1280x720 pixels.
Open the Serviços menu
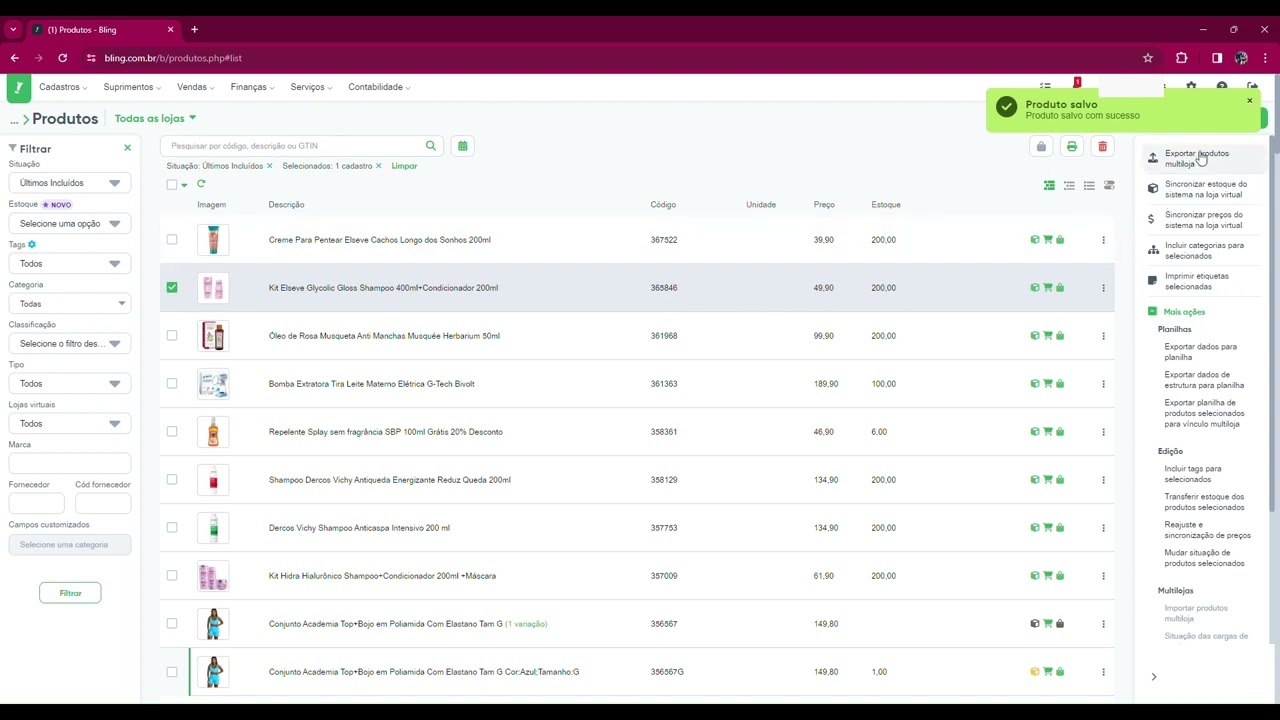312,87
